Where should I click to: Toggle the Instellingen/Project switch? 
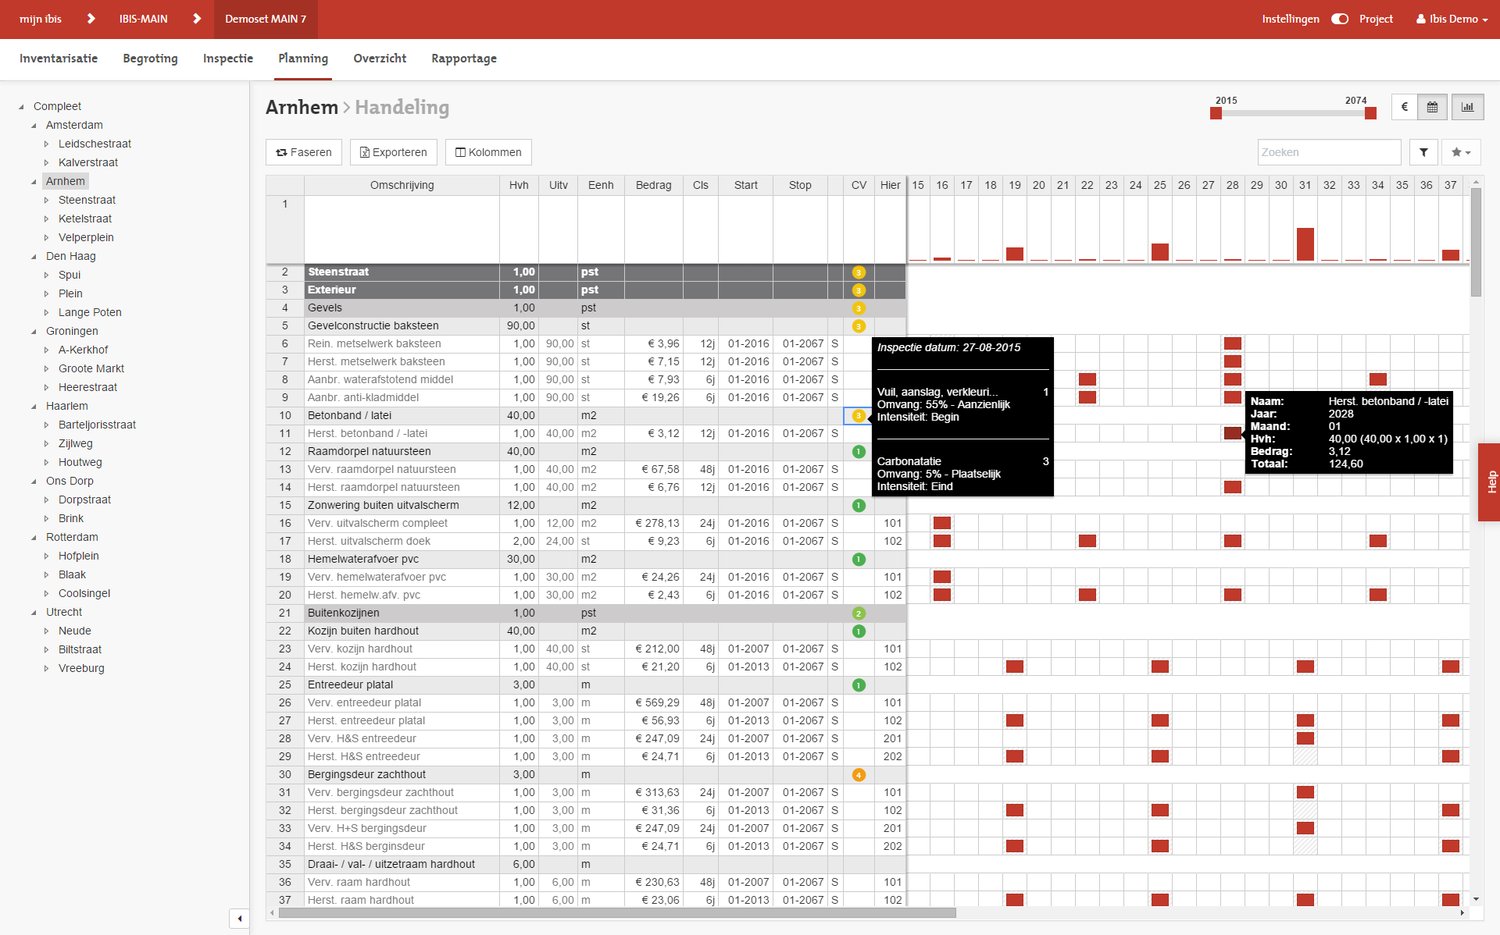click(1340, 19)
